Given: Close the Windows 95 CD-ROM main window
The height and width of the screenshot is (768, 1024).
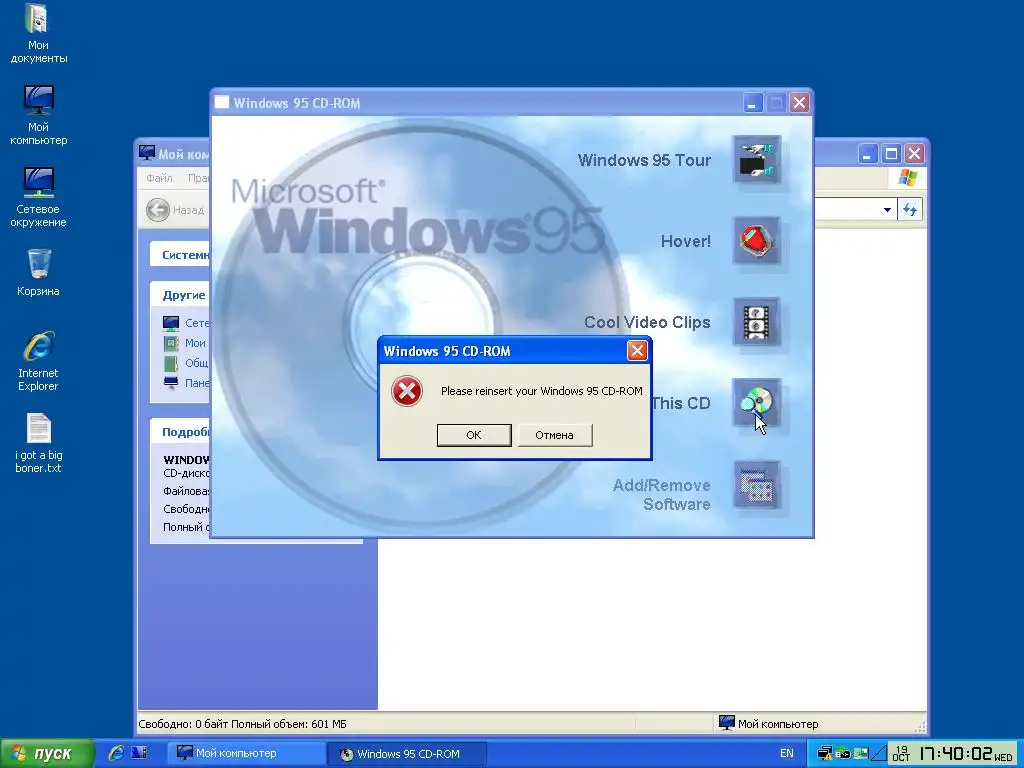Looking at the screenshot, I should [799, 103].
